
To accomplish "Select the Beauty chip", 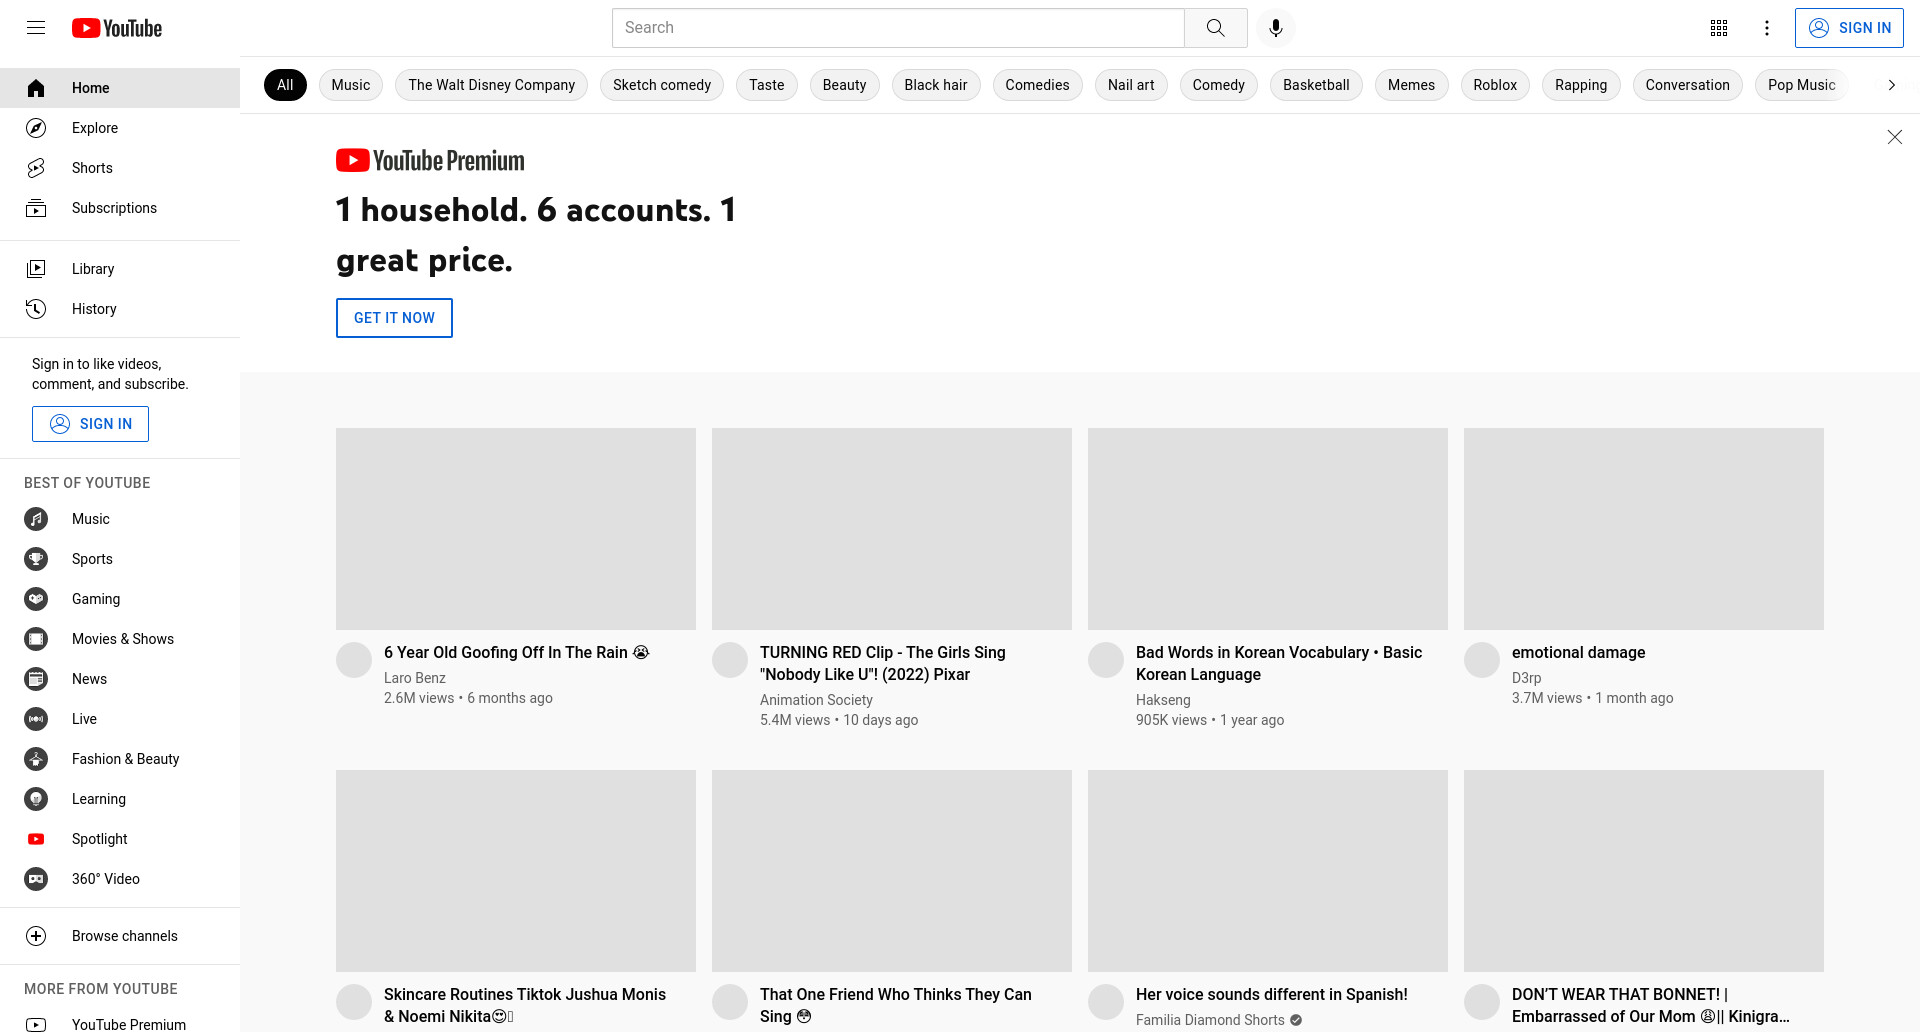I will point(845,85).
